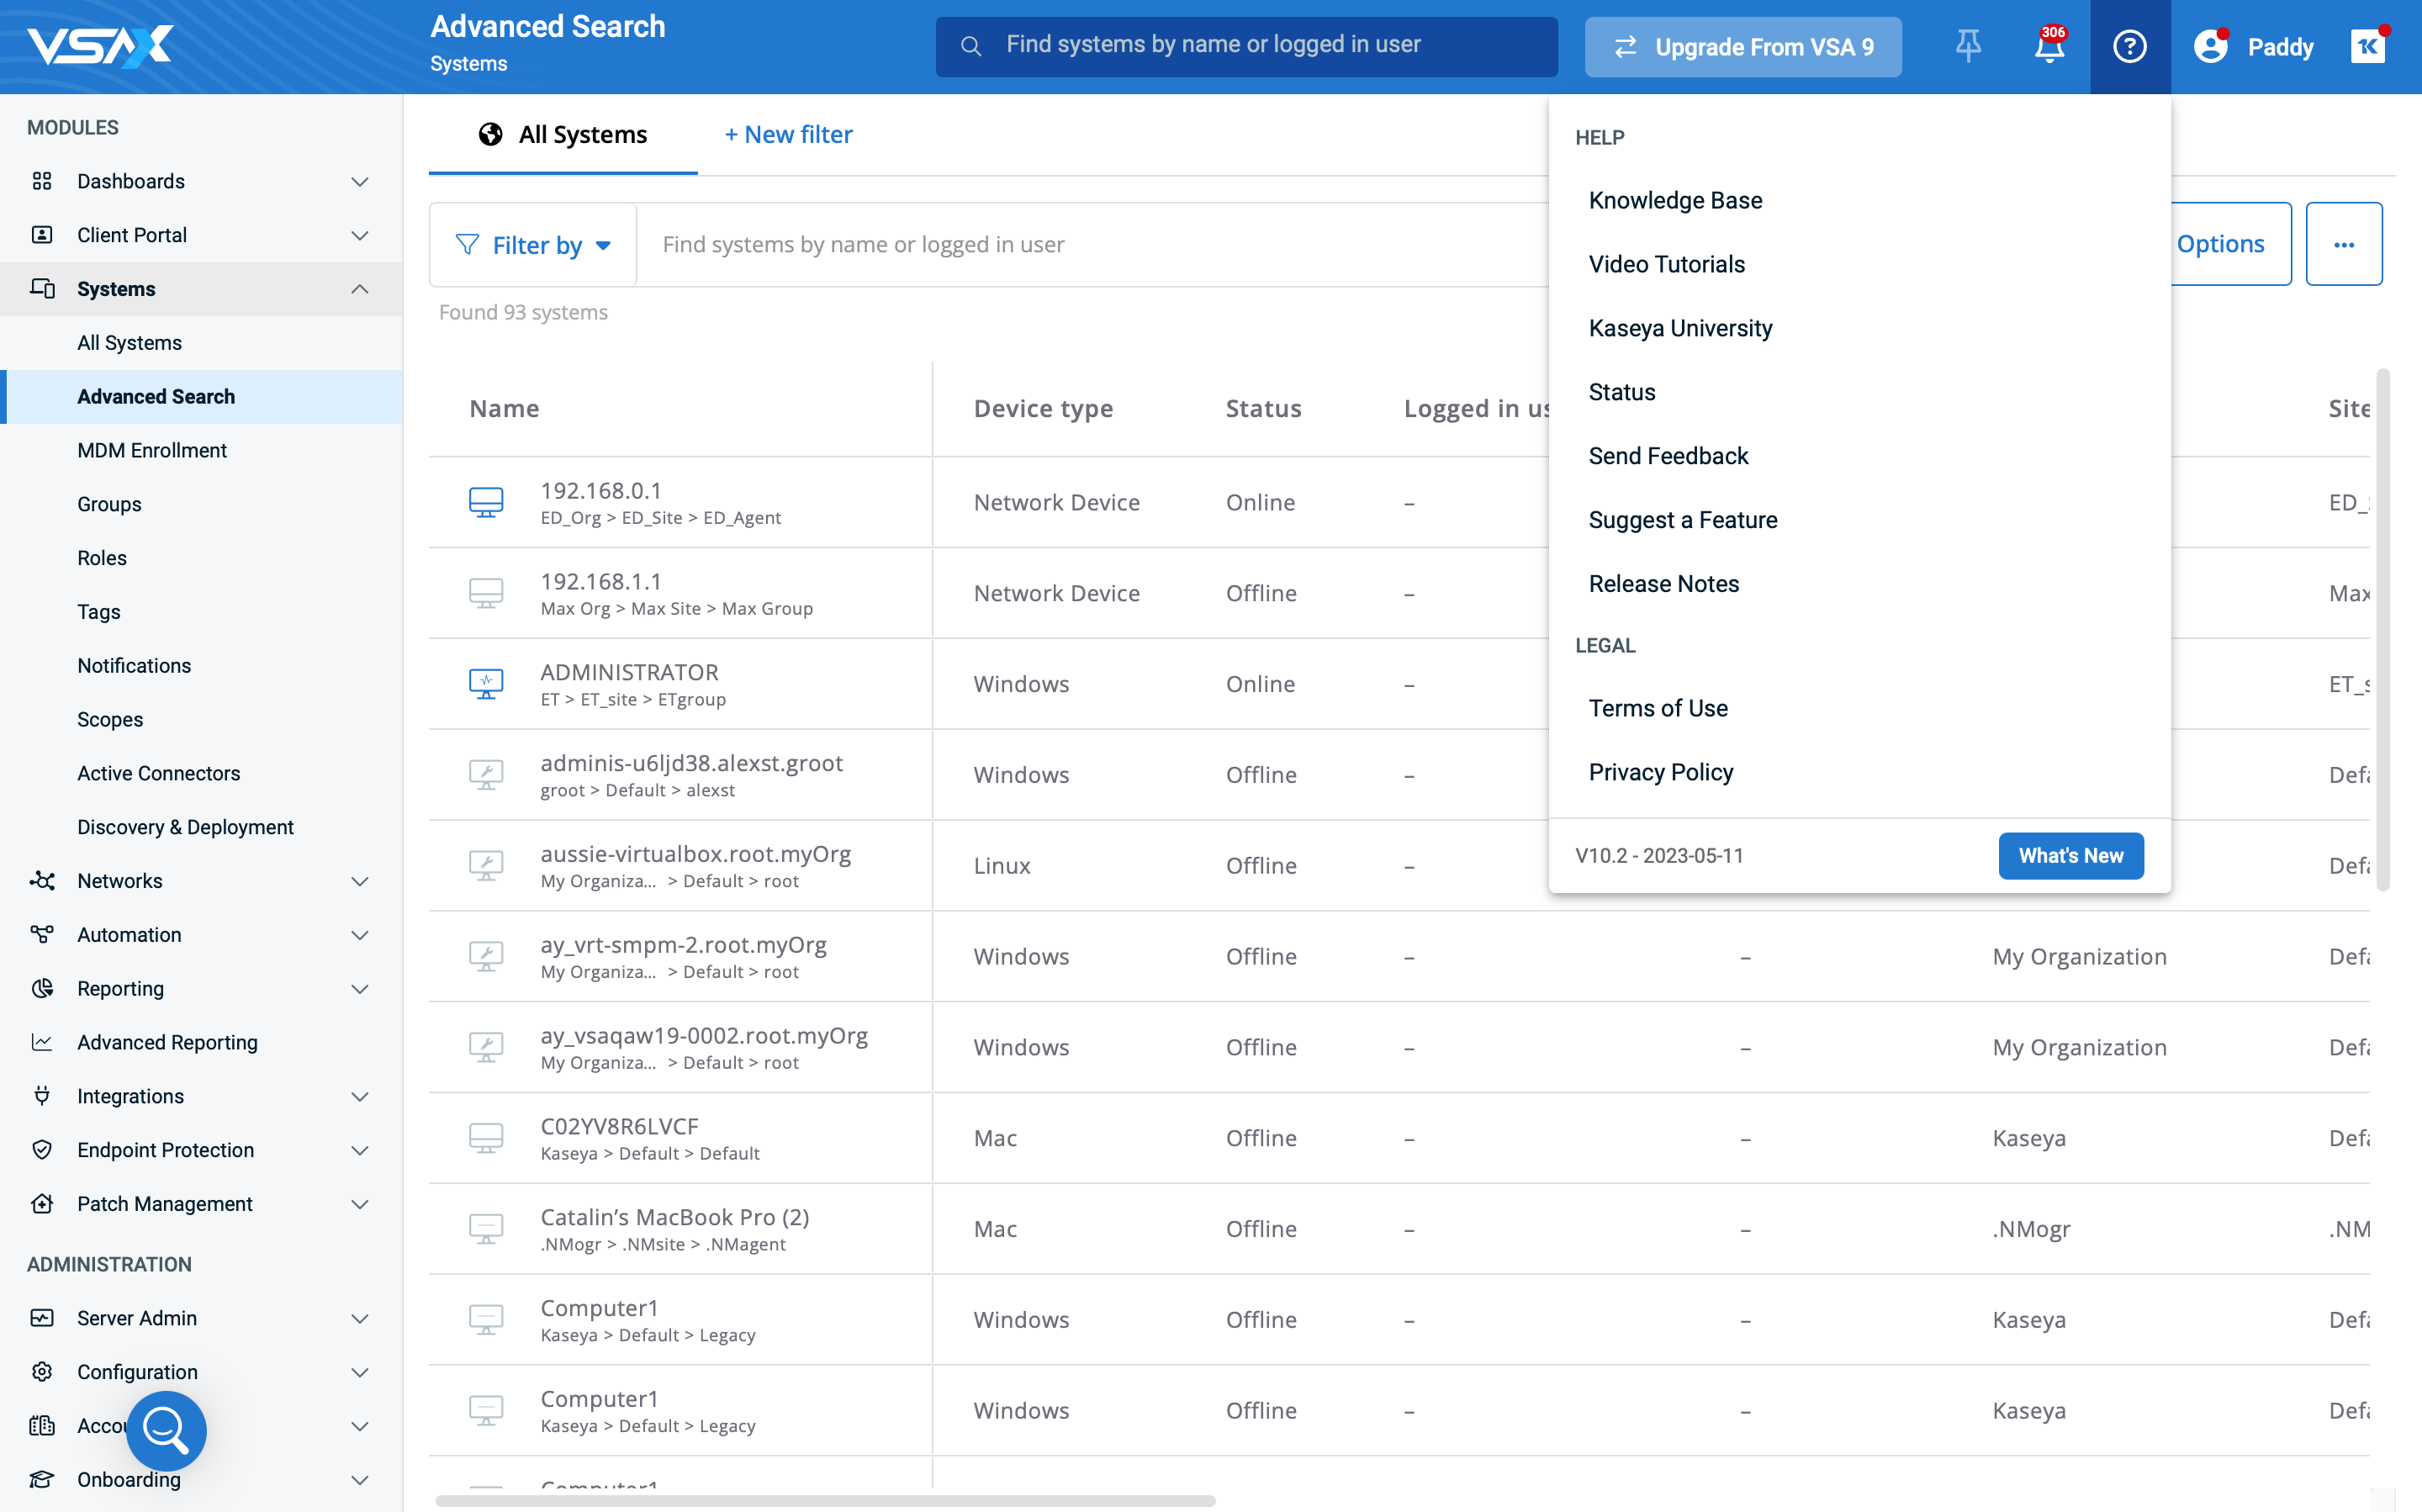The height and width of the screenshot is (1512, 2422).
Task: Expand the Patch Management chevron
Action: (x=360, y=1204)
